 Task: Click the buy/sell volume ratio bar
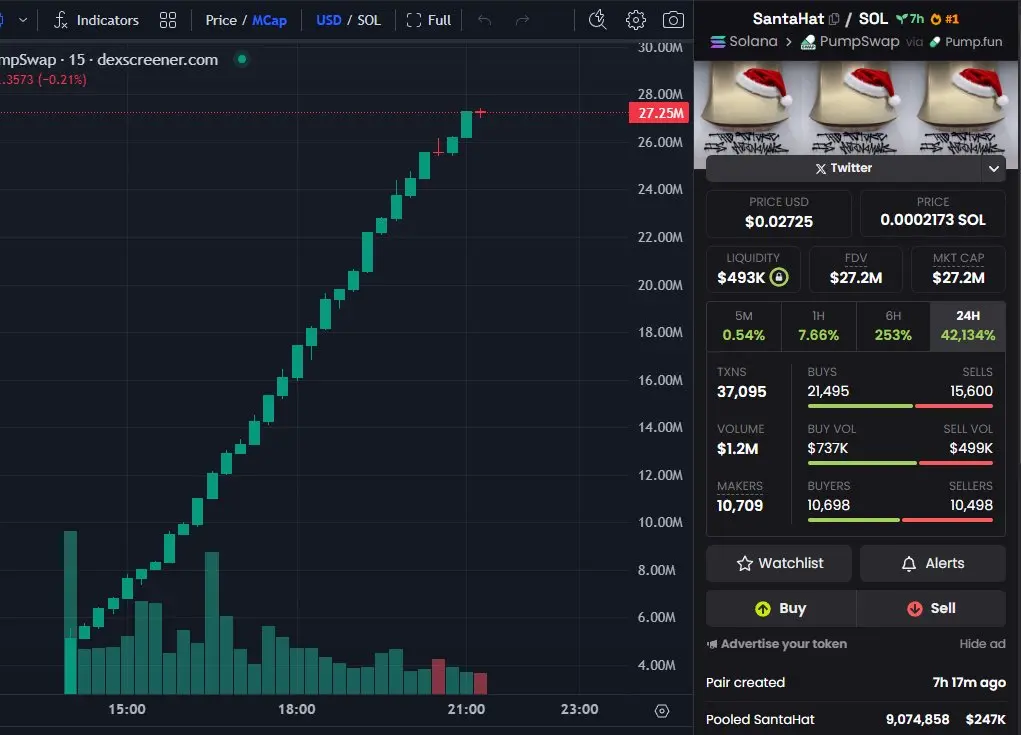point(900,463)
